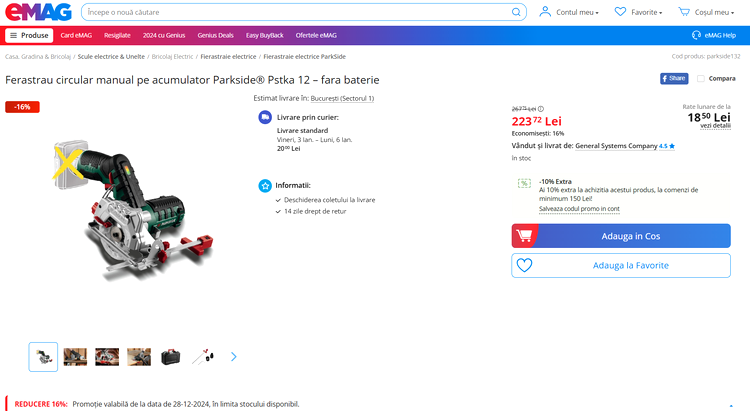The height and width of the screenshot is (411, 750).
Task: Click the heart Adauga la Favorite button
Action: pos(621,266)
